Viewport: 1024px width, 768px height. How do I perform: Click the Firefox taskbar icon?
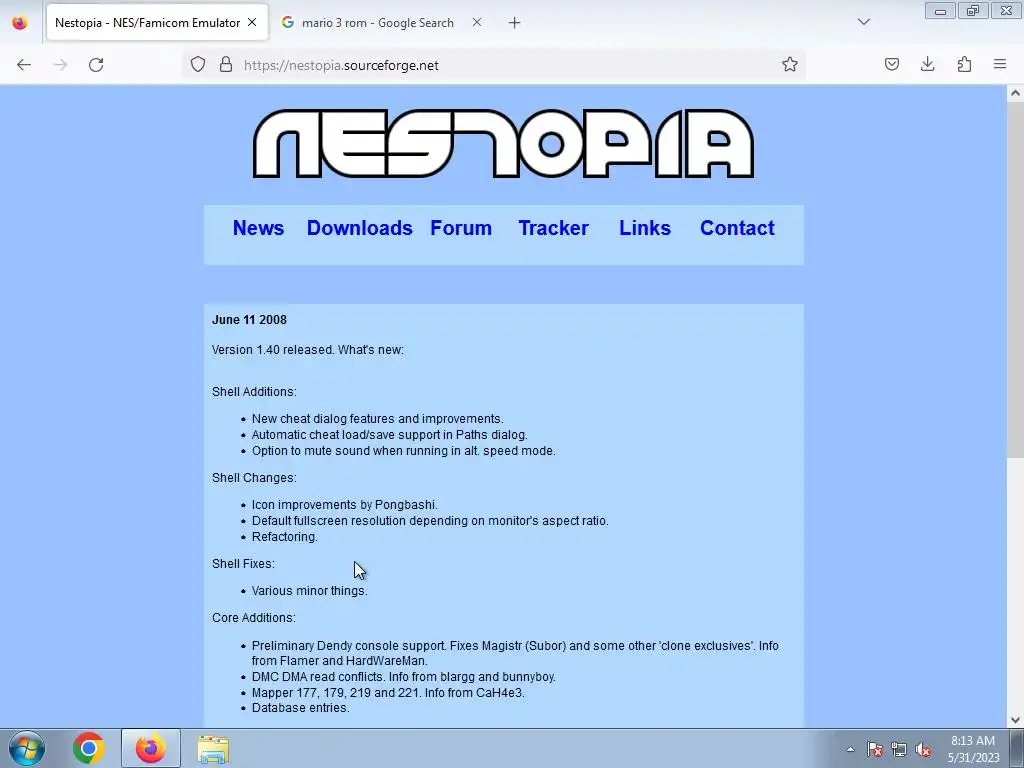[150, 748]
